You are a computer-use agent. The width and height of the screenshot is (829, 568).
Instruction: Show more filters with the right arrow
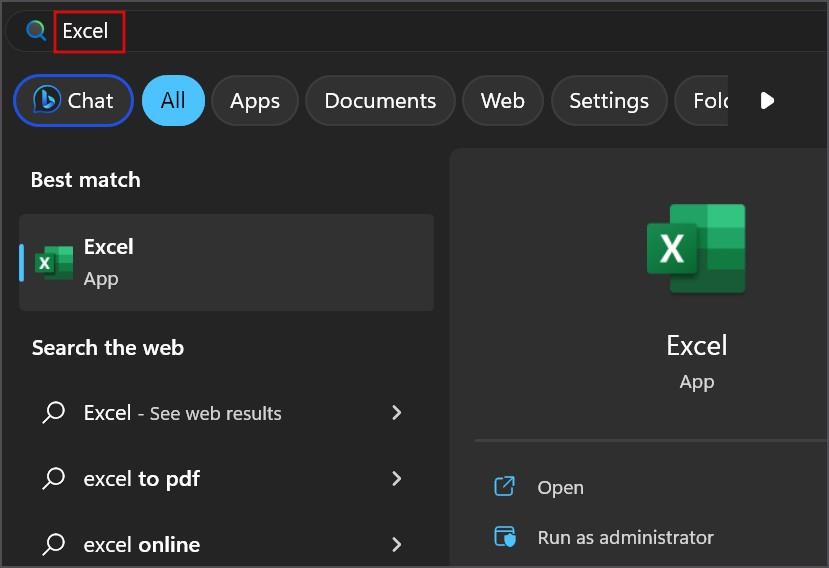coord(767,100)
